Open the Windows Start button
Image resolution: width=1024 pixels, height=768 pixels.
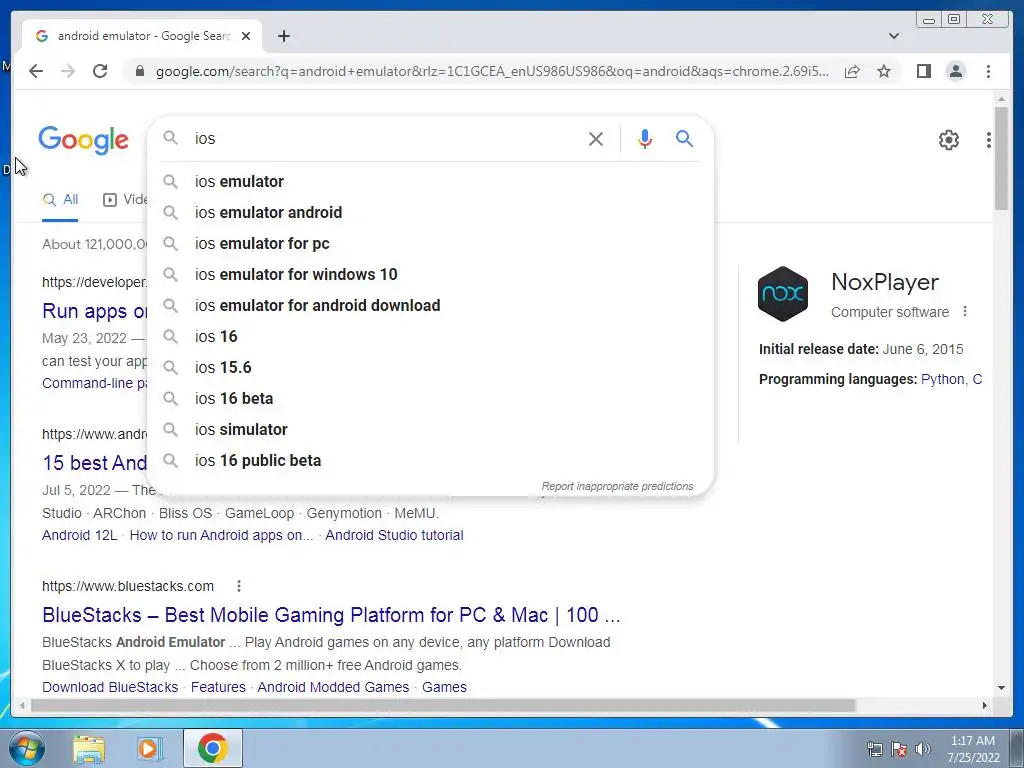click(x=27, y=748)
